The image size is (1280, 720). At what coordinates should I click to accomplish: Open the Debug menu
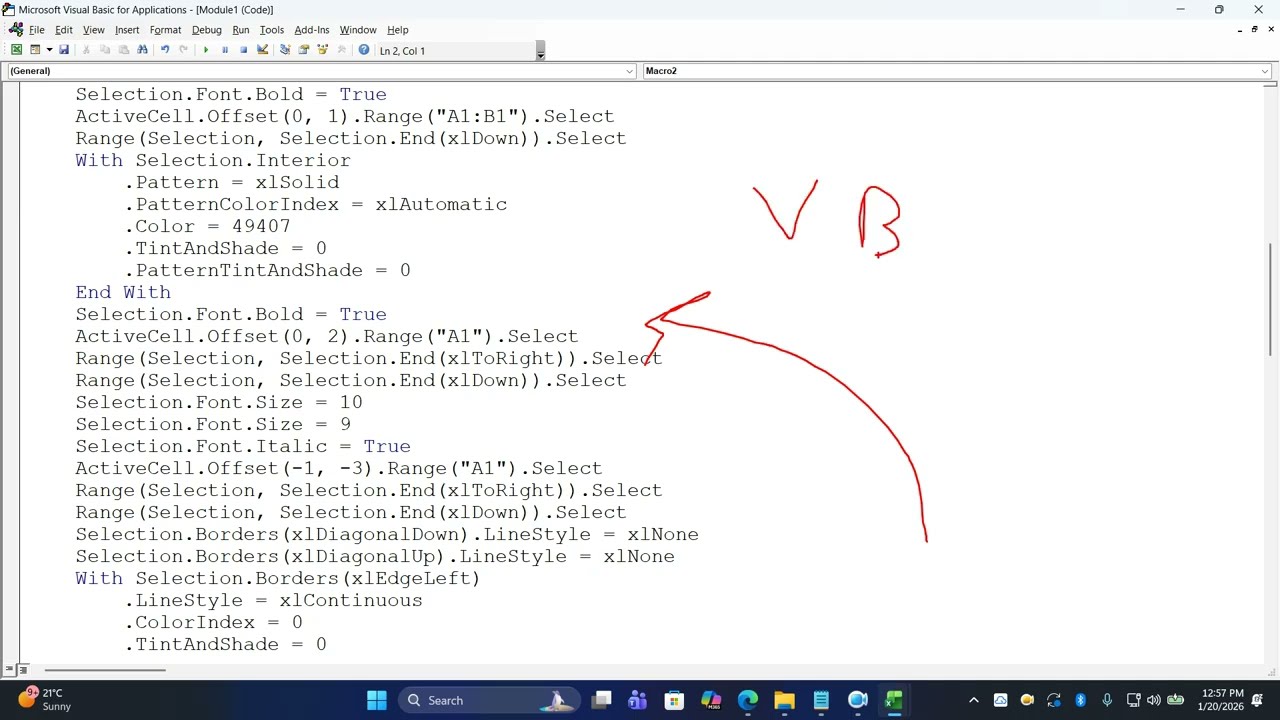click(x=207, y=30)
